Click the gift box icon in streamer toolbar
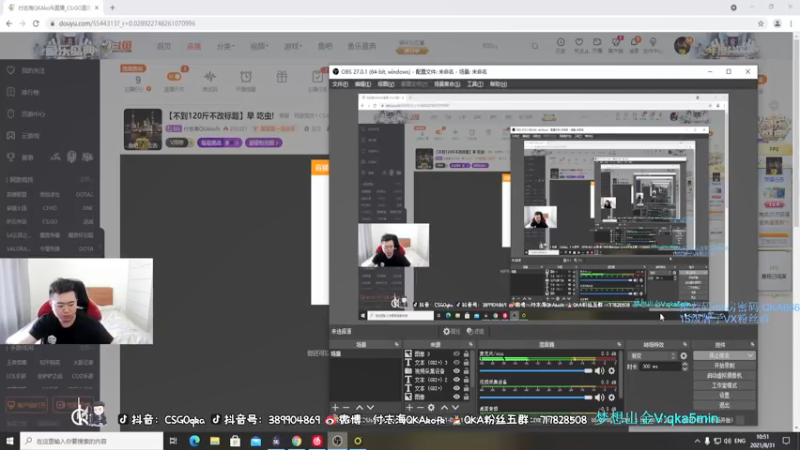 [x=282, y=77]
